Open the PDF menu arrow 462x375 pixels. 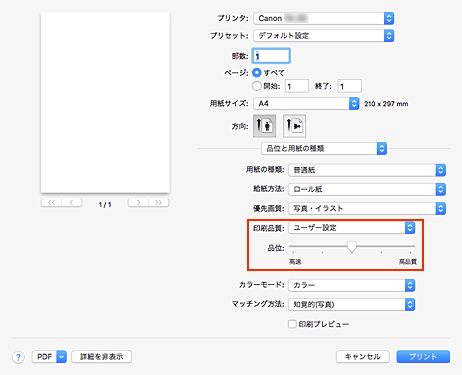tap(62, 357)
